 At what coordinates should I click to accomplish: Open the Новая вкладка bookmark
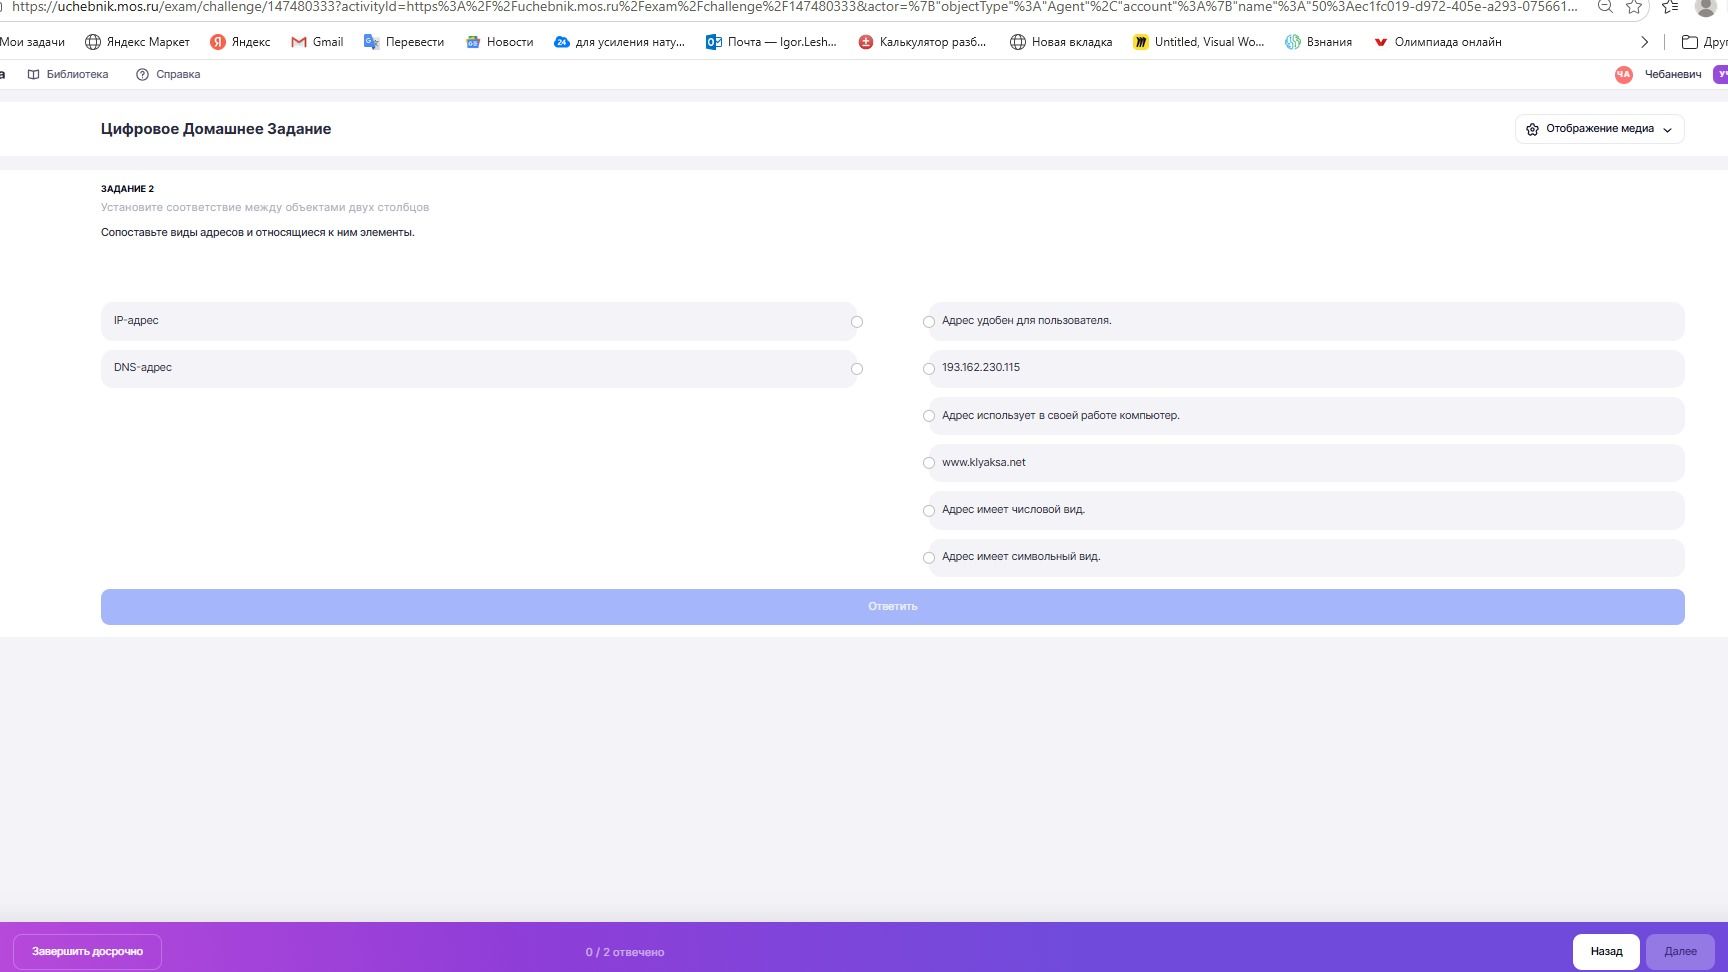tap(1061, 42)
